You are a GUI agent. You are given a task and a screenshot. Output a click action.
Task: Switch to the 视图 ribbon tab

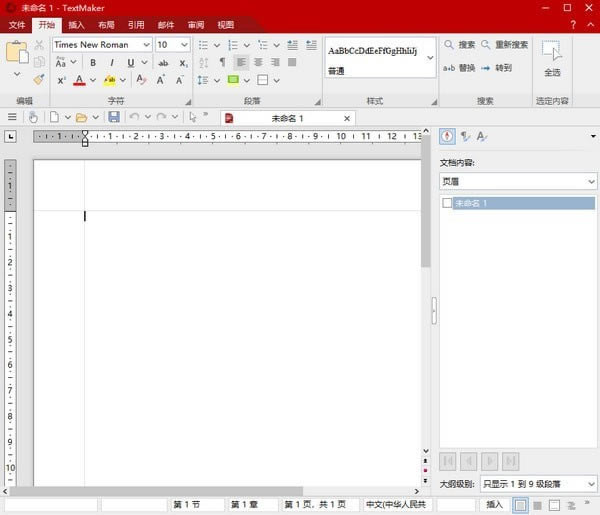(226, 25)
